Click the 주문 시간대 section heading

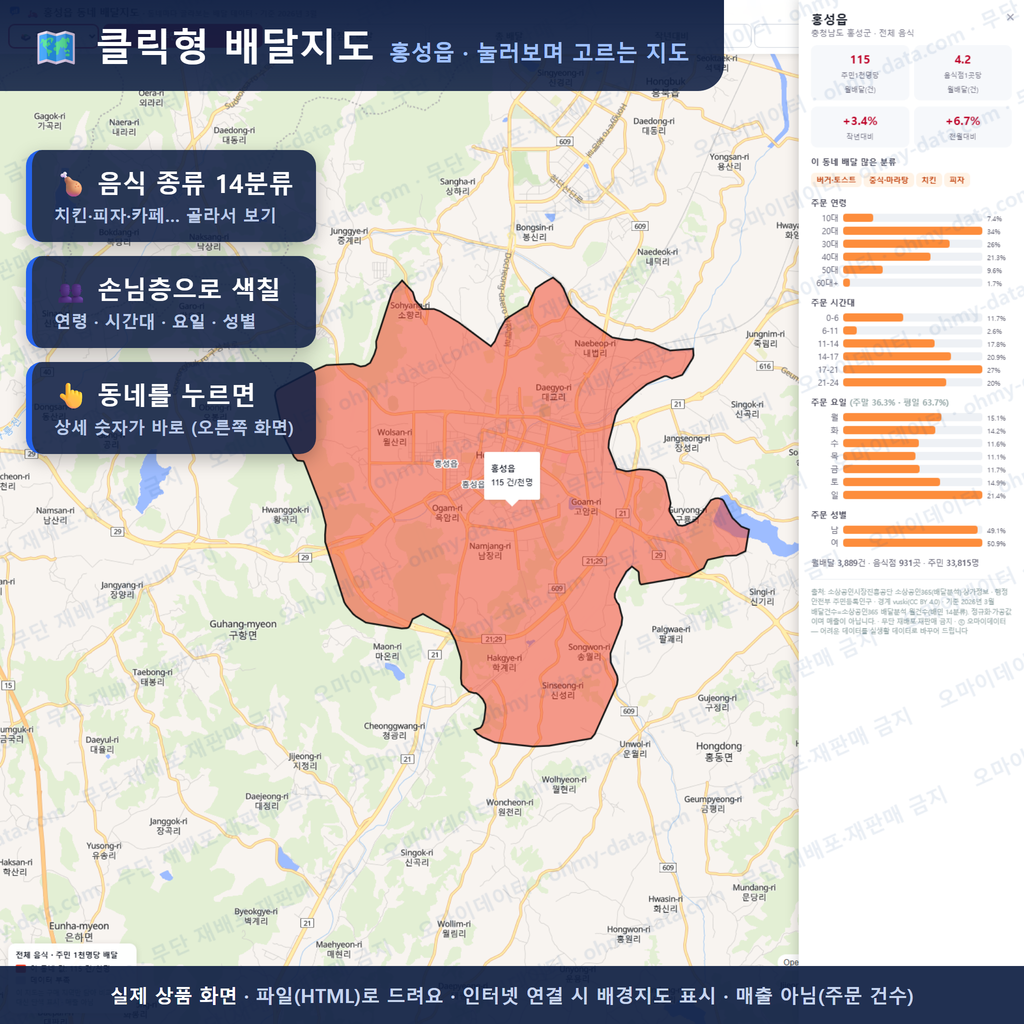pos(833,302)
